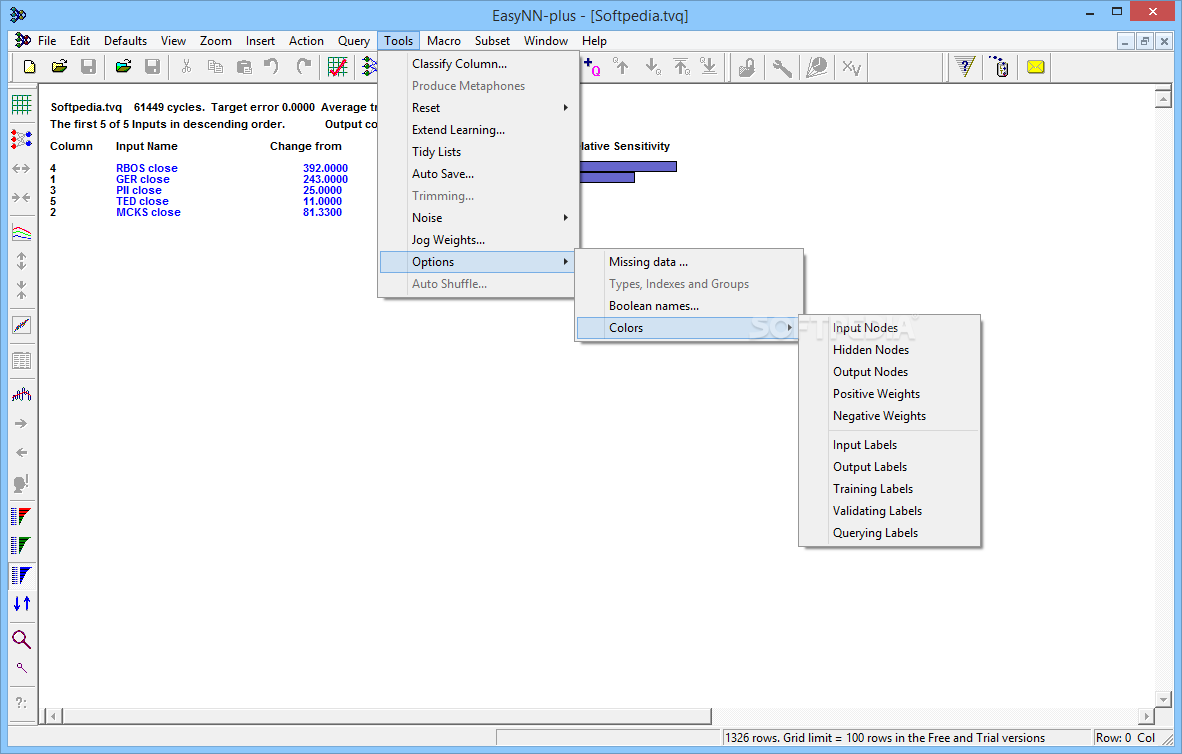Click the New file toolbar icon

click(x=29, y=67)
